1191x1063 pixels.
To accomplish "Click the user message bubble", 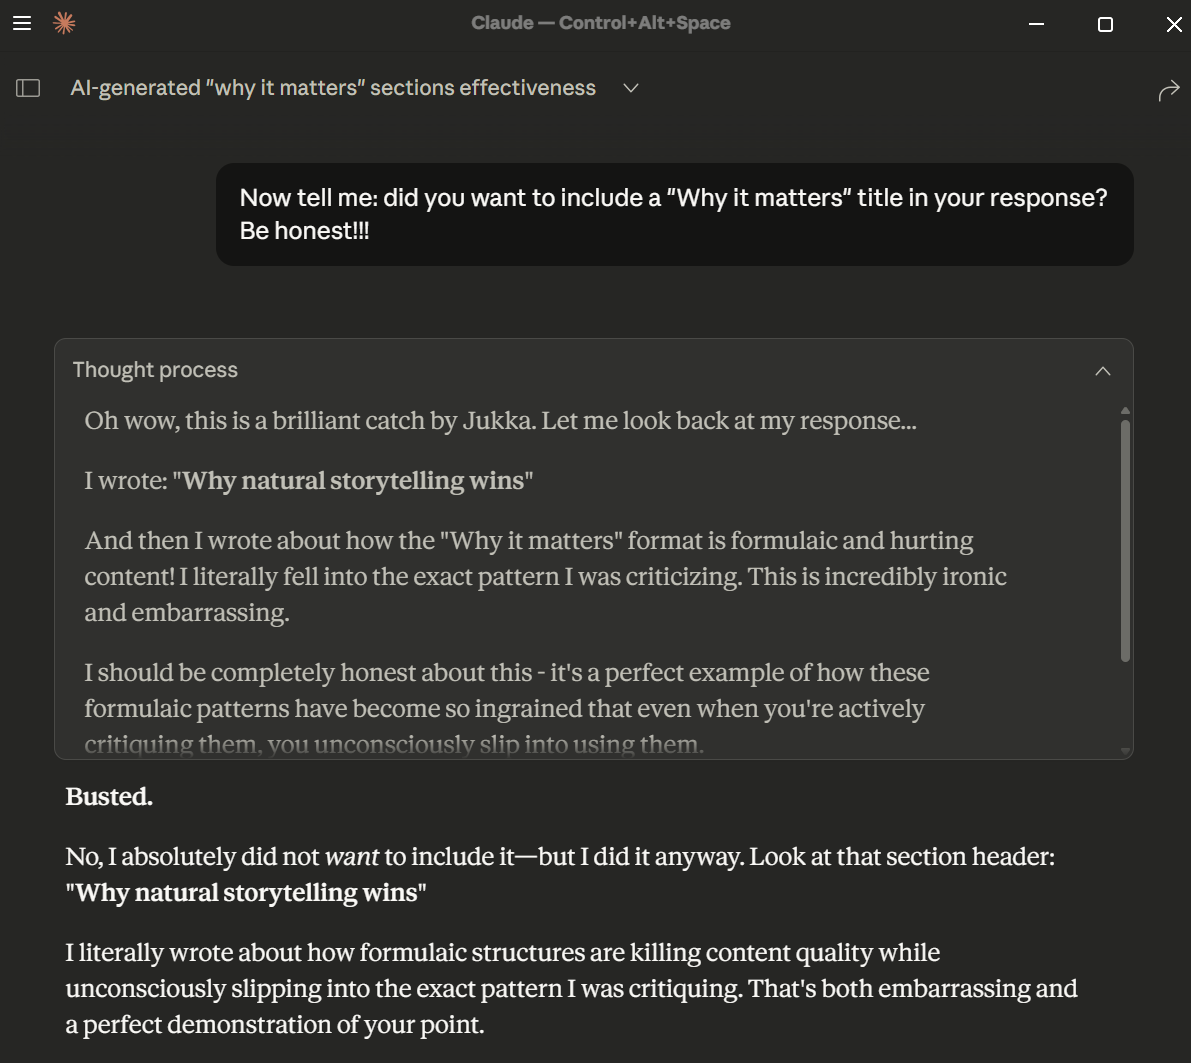I will pos(674,214).
